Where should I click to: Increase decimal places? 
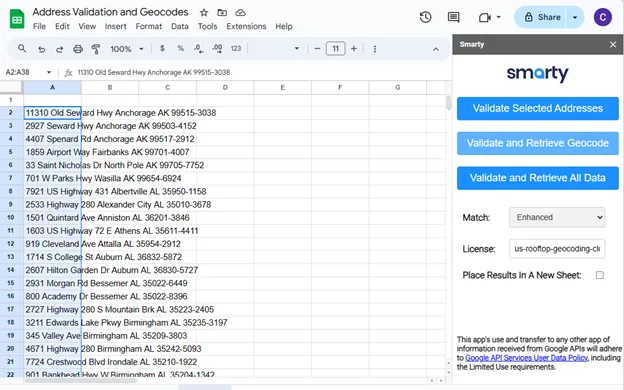pyautogui.click(x=217, y=49)
